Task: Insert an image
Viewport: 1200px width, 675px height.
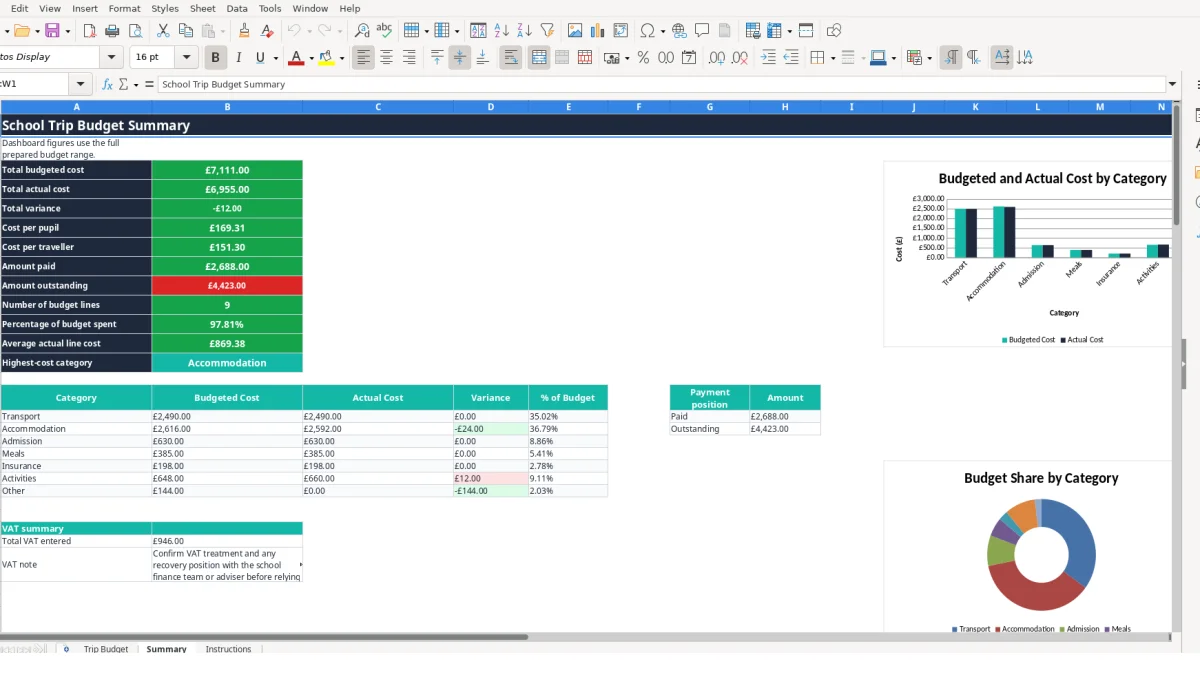Action: [575, 31]
